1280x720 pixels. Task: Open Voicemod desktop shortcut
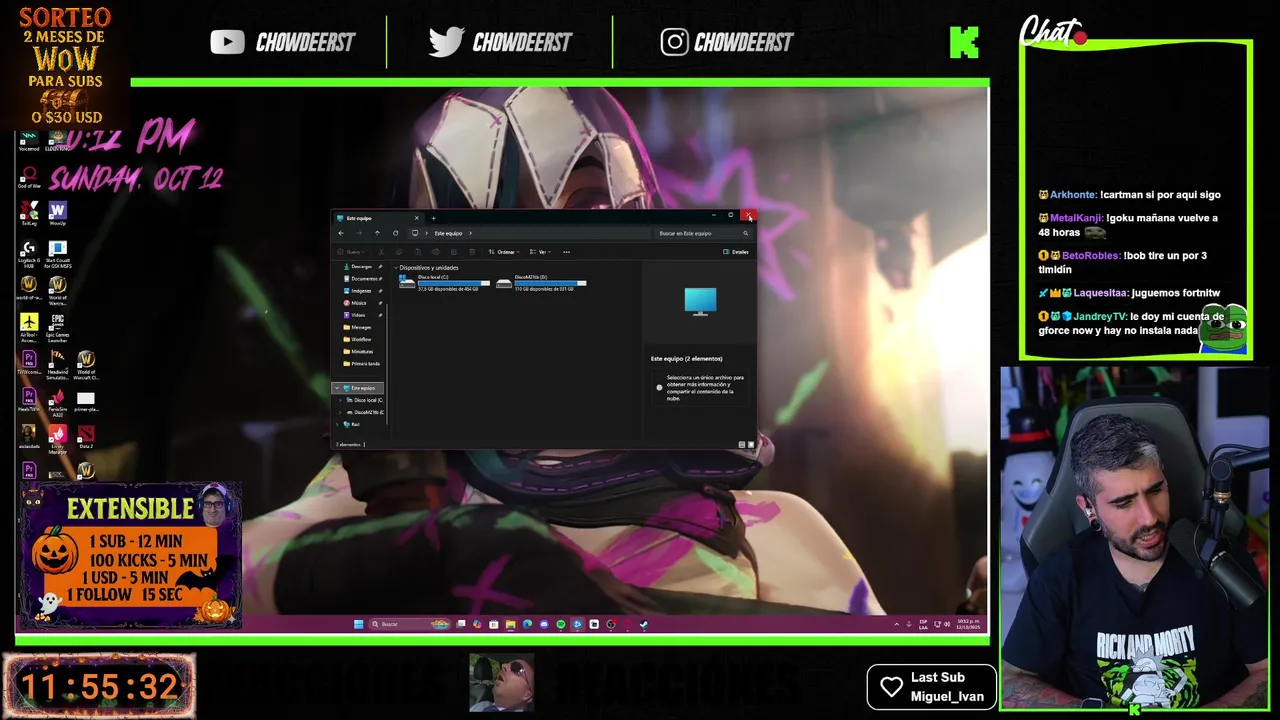coord(29,140)
